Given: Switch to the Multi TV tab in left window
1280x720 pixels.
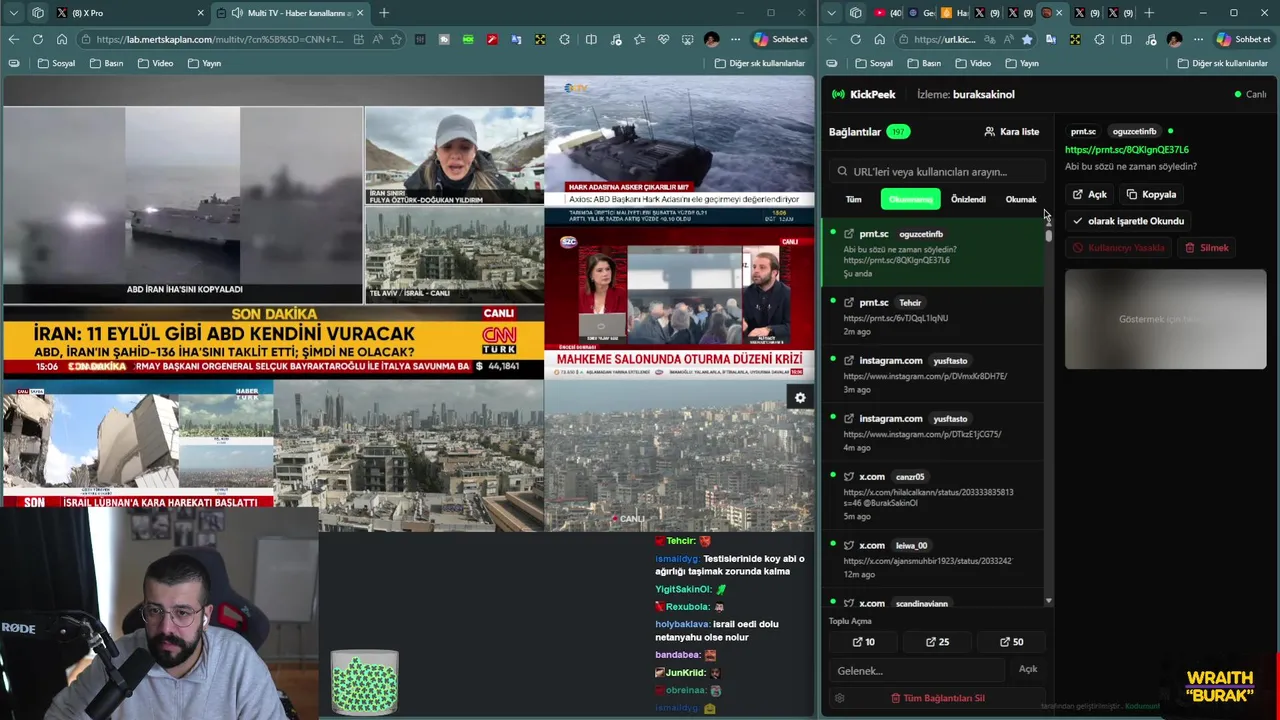Looking at the screenshot, I should 290,13.
